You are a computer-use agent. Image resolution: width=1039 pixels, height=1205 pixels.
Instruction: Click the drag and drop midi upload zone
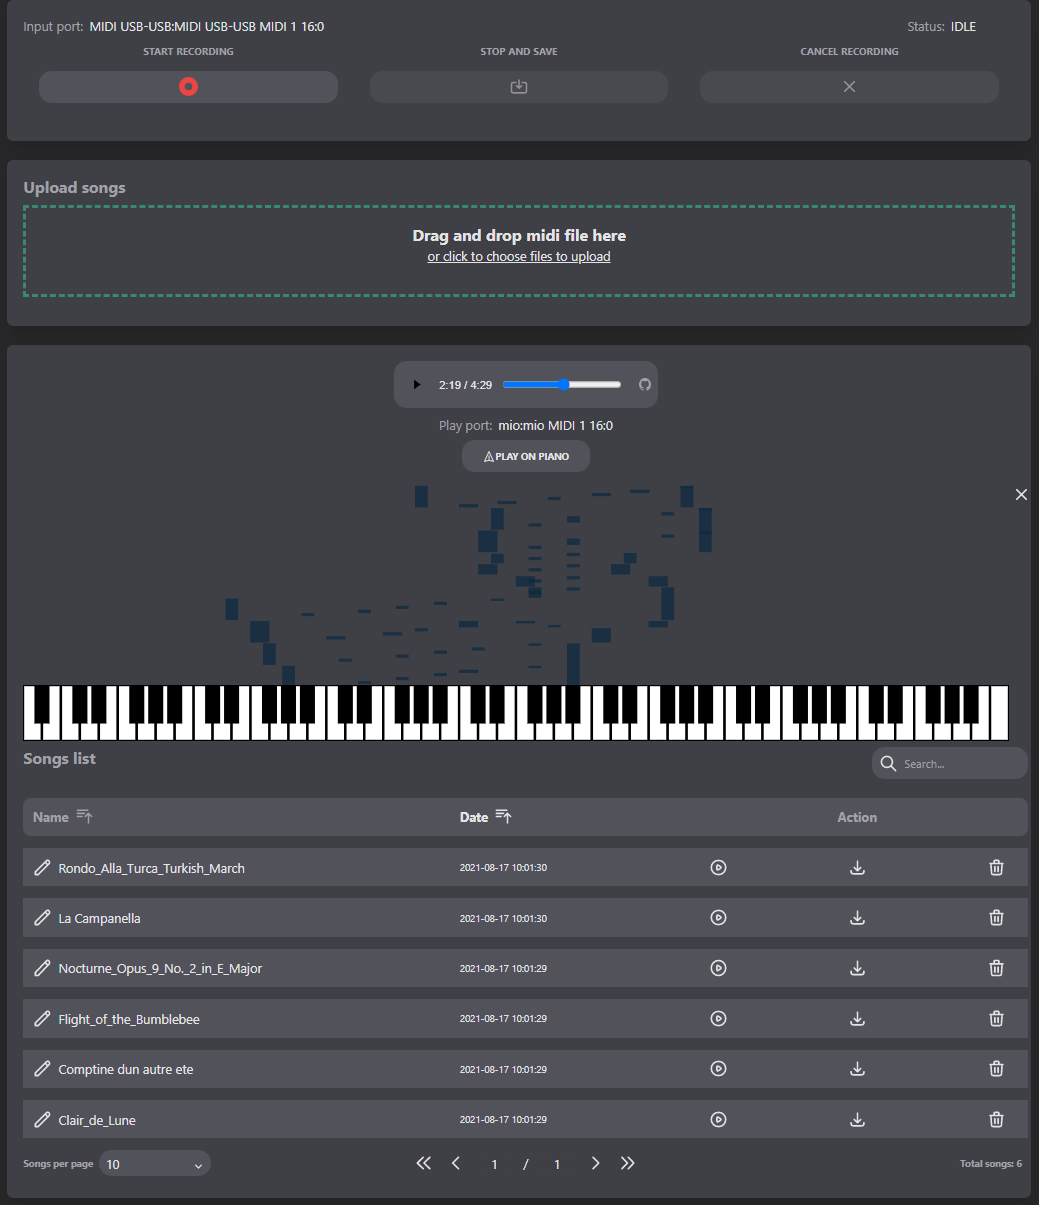click(x=519, y=251)
